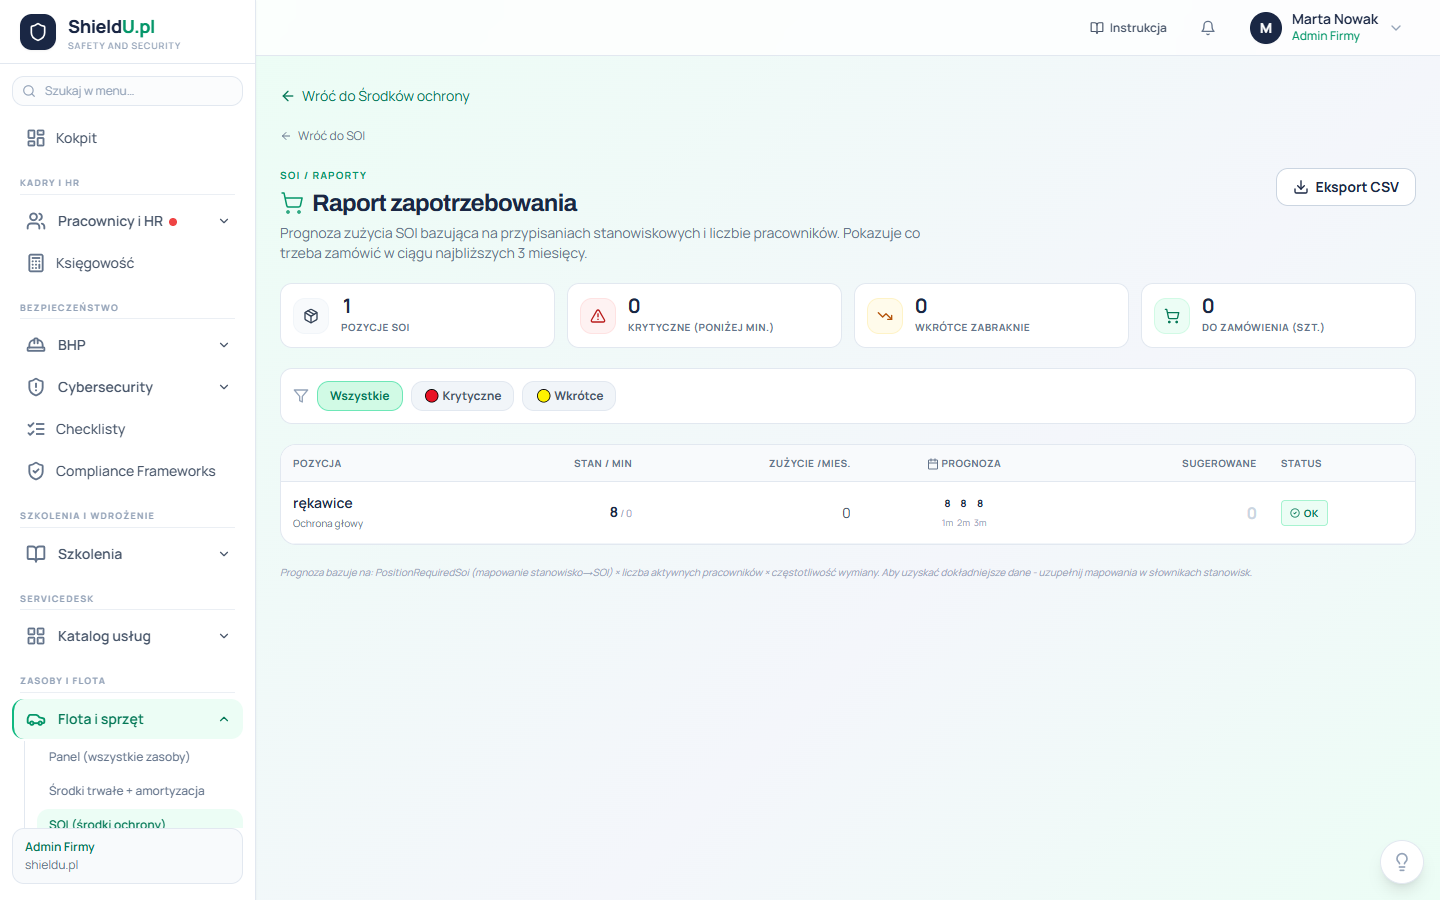
Task: Click the shopping cart icon beside report title
Action: click(292, 203)
